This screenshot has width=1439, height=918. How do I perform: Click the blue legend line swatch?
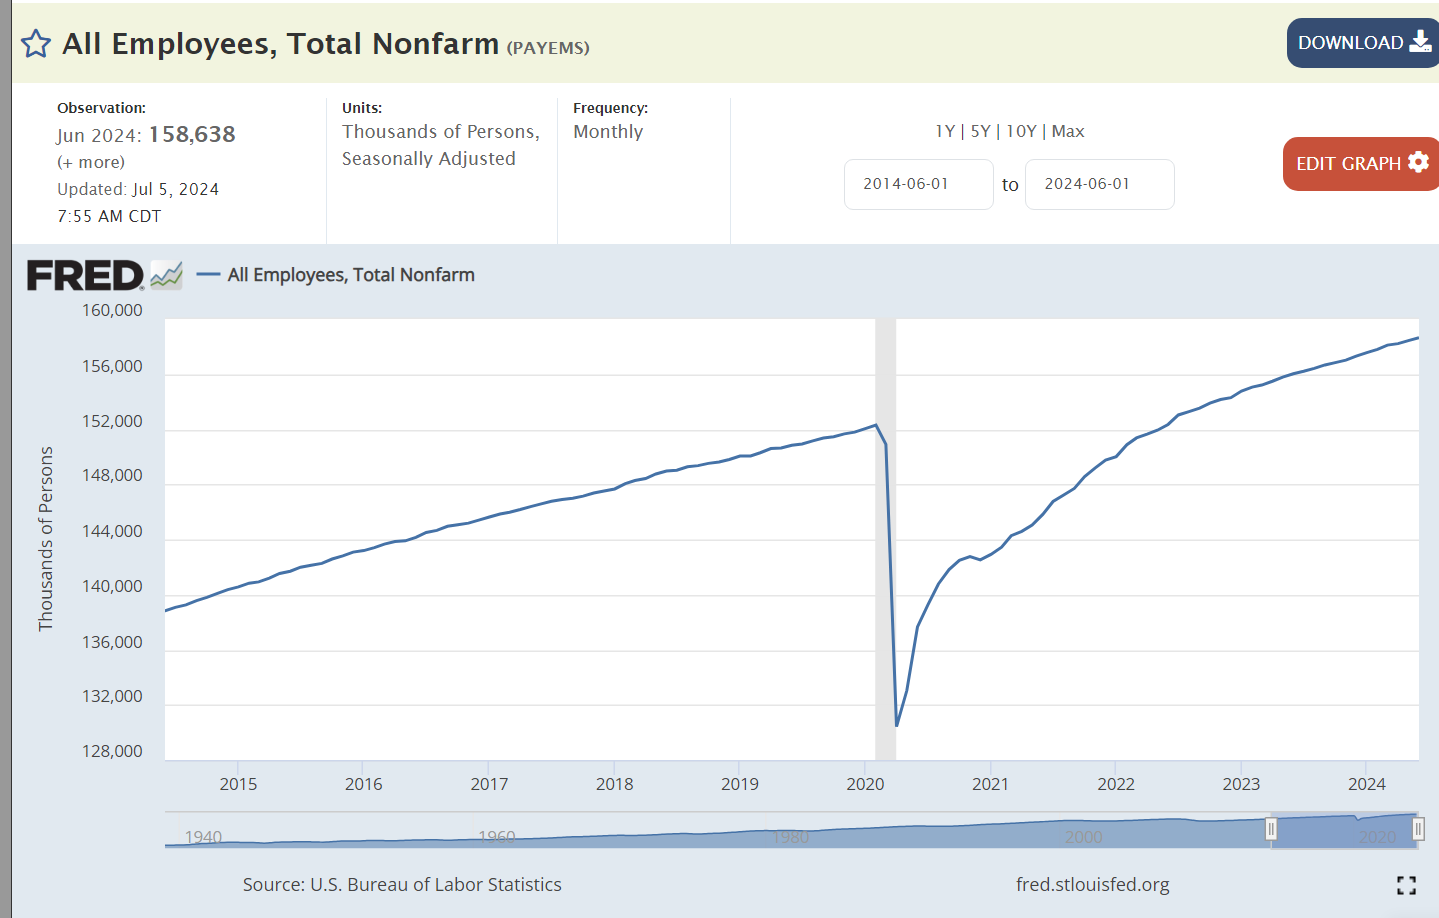[x=208, y=275]
